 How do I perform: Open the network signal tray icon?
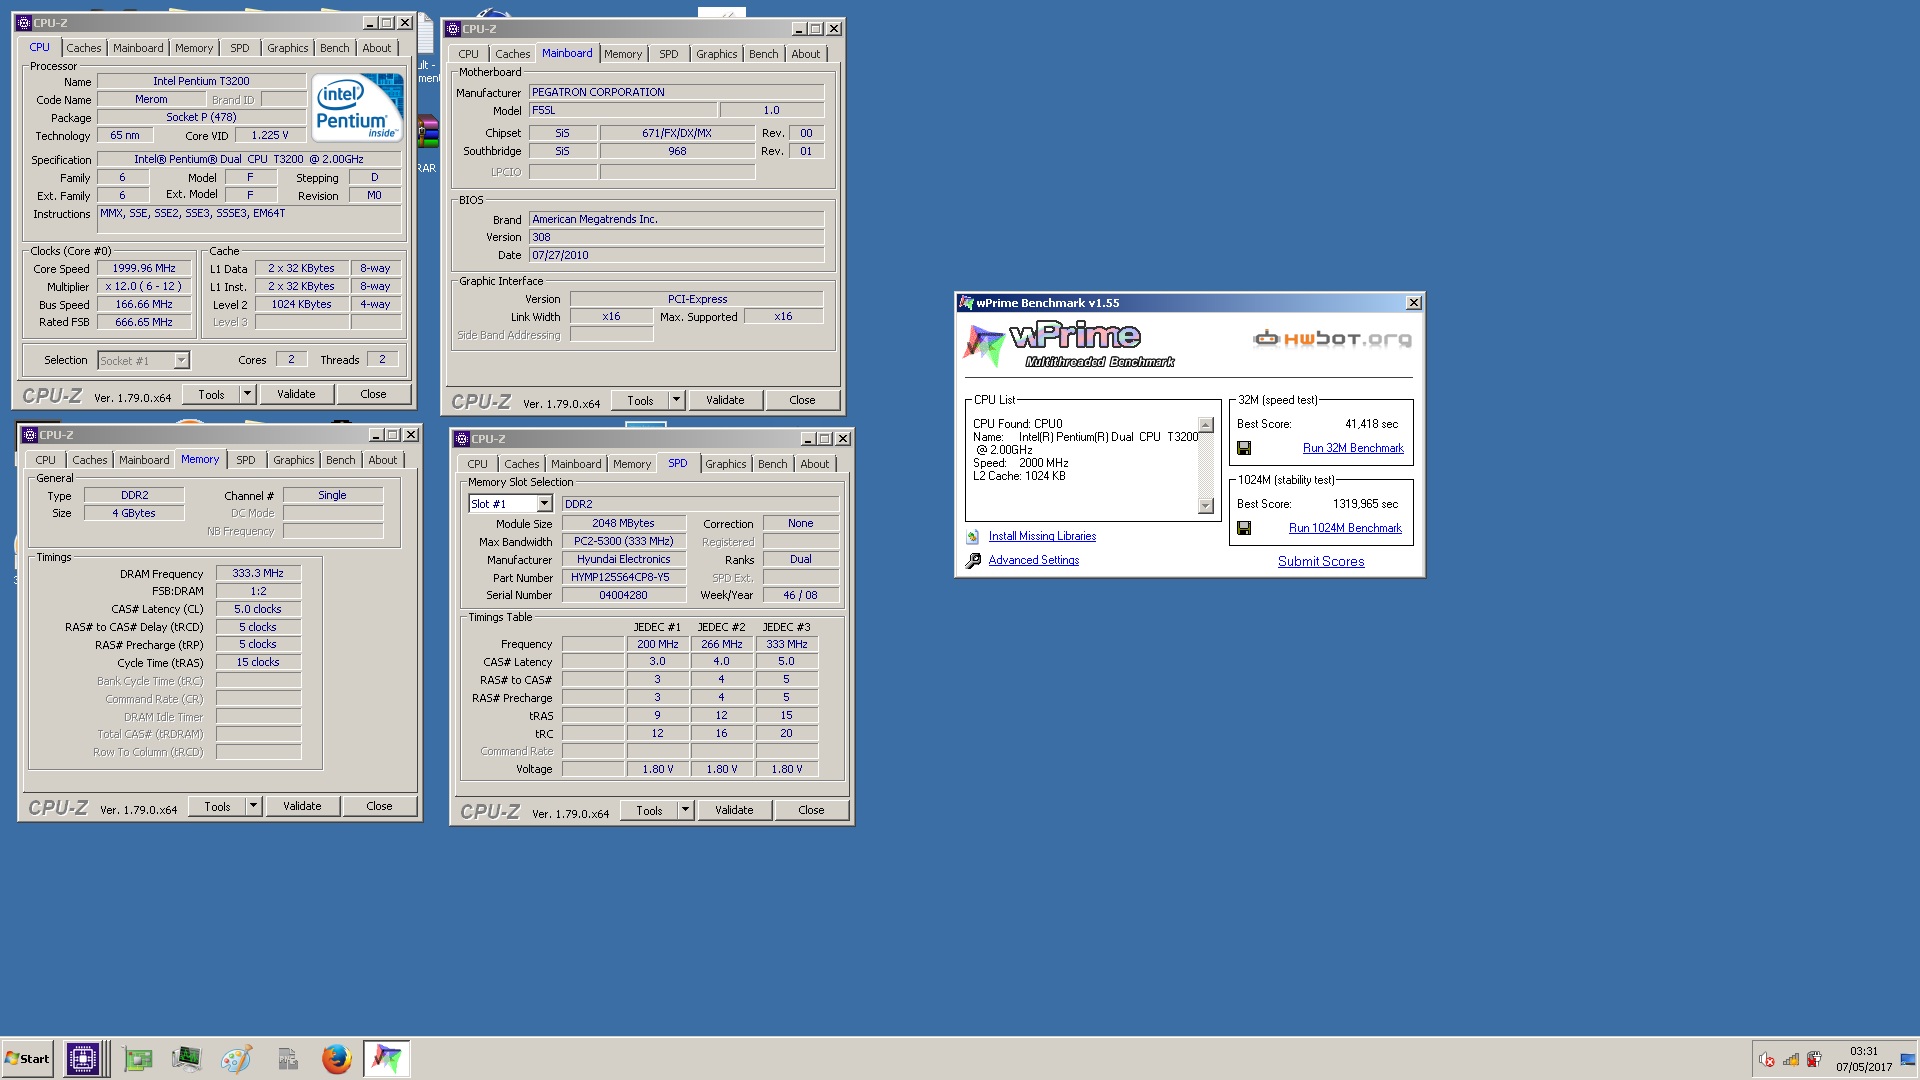[x=1790, y=1060]
